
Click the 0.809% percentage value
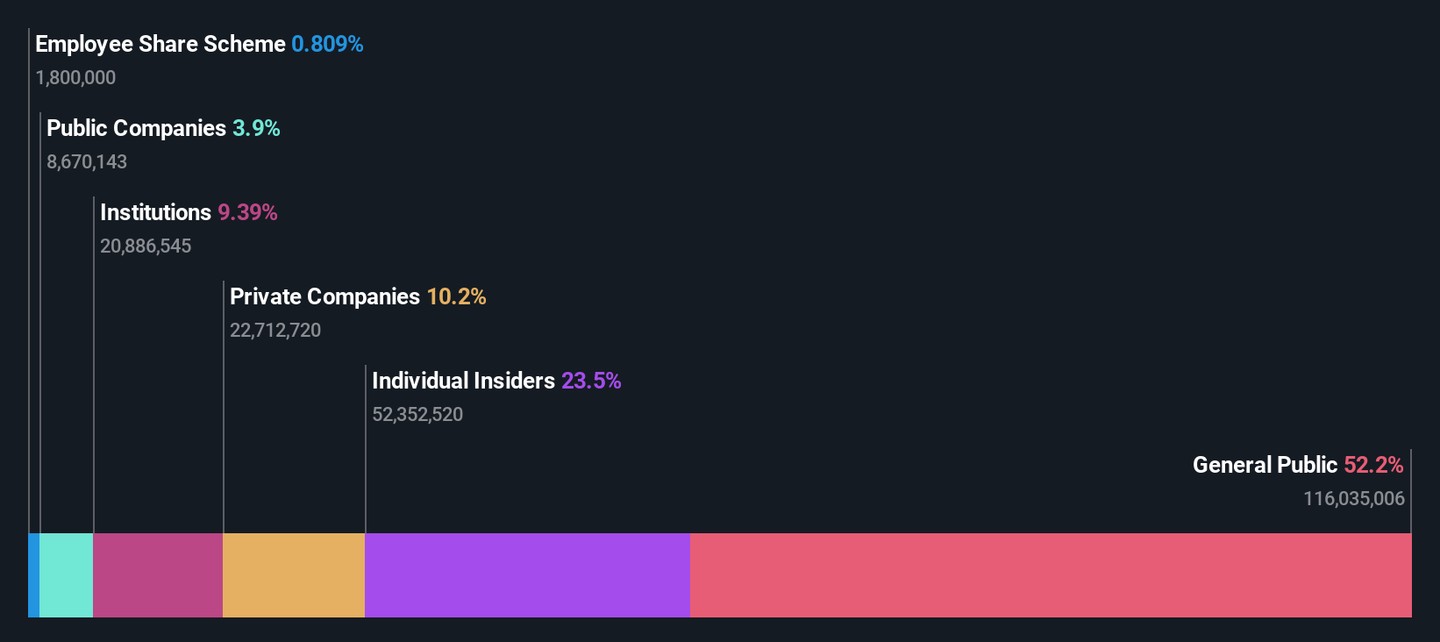(327, 44)
